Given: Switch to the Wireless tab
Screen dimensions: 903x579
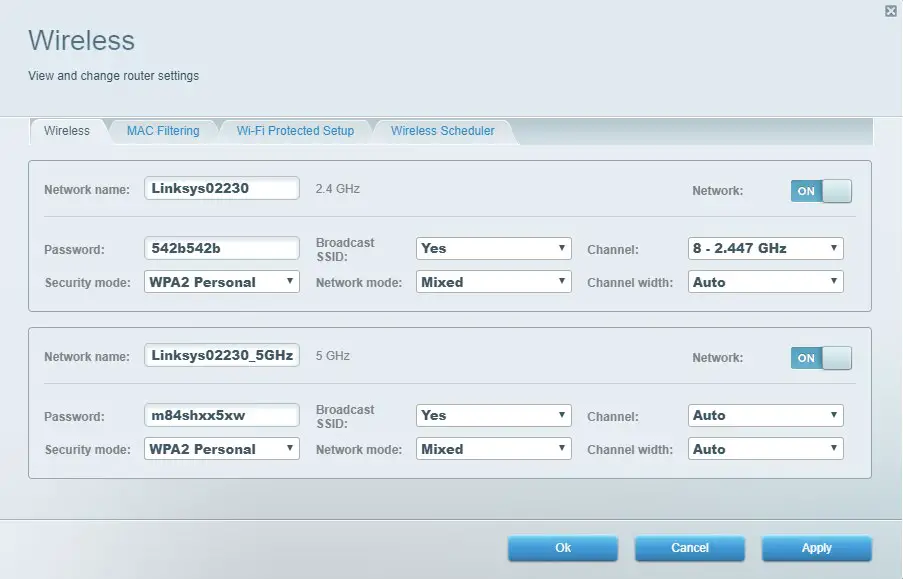Looking at the screenshot, I should [x=67, y=131].
